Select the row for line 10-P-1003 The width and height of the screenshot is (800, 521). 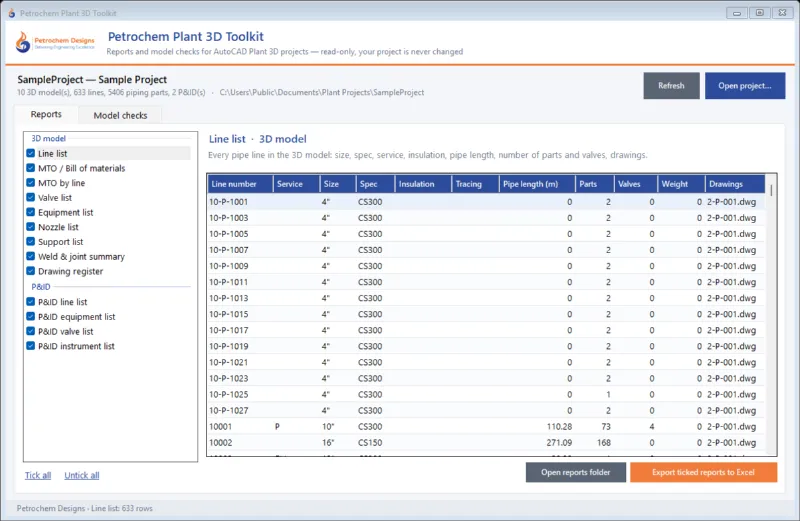[486, 218]
